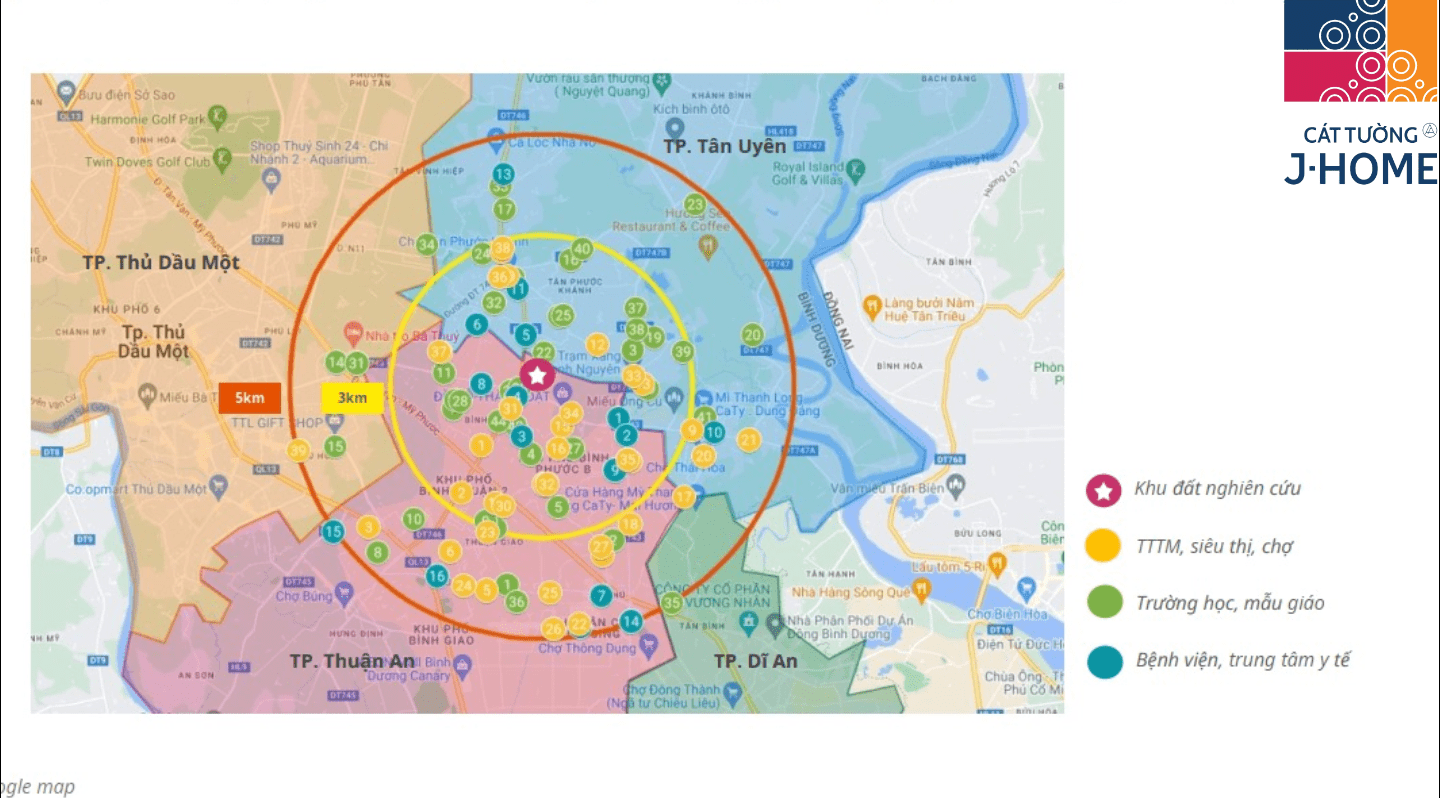Select green school marker number 11
This screenshot has height=798, width=1440.
coord(443,373)
